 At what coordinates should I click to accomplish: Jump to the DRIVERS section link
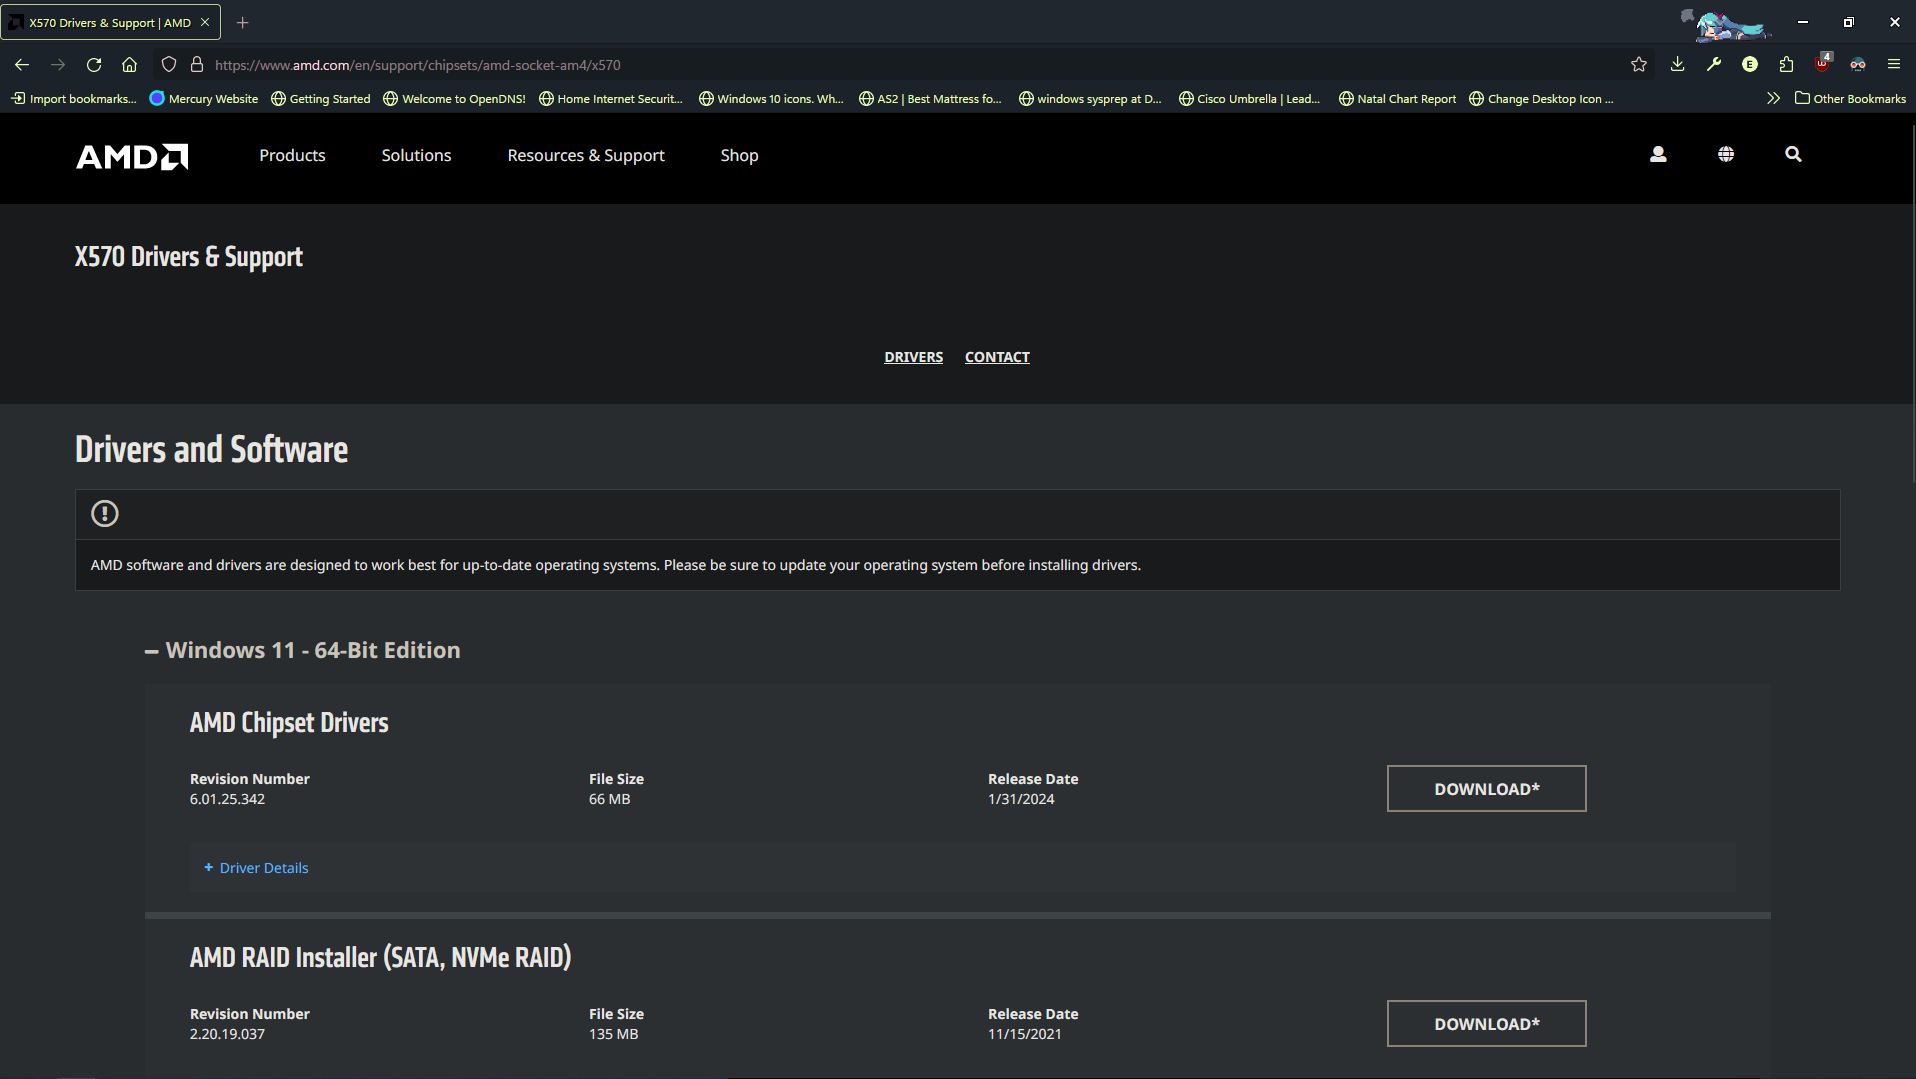[913, 357]
